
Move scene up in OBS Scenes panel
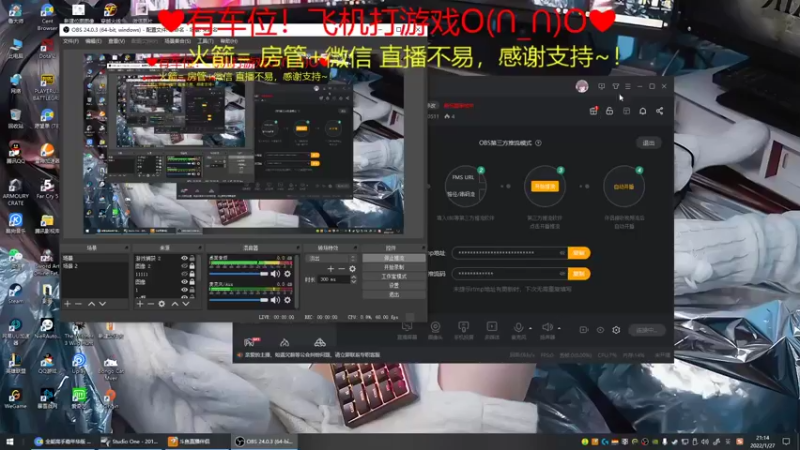pos(91,304)
